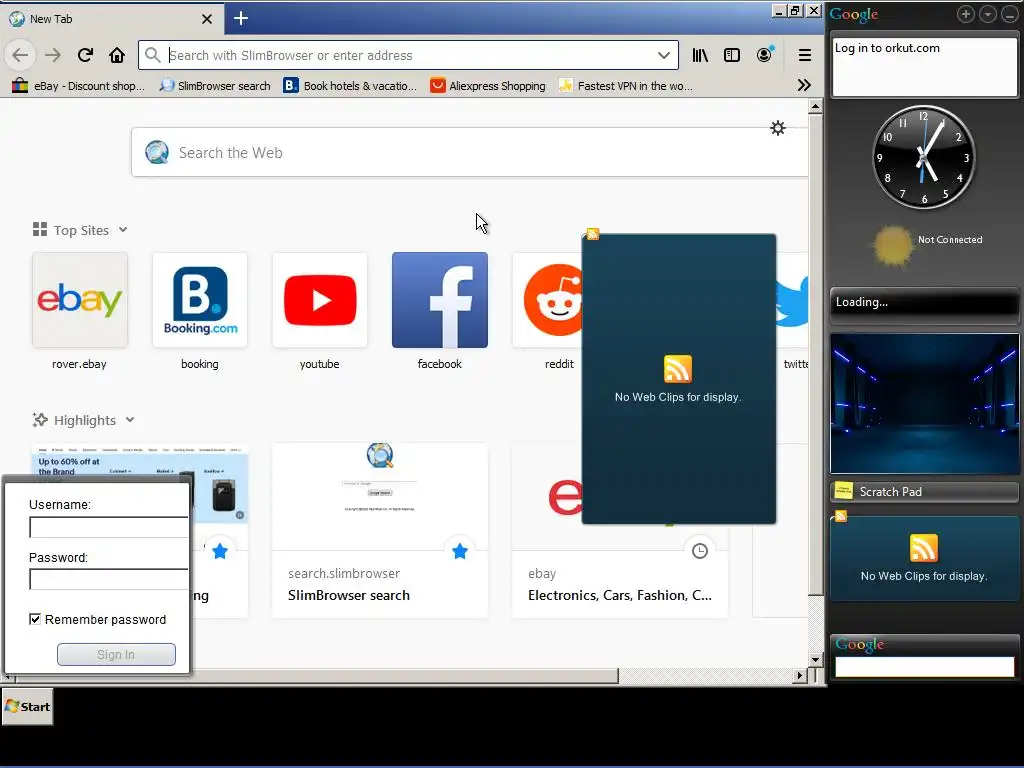The width and height of the screenshot is (1024, 768).
Task: Click the Log in to orkut.com gadget
Action: (x=925, y=67)
